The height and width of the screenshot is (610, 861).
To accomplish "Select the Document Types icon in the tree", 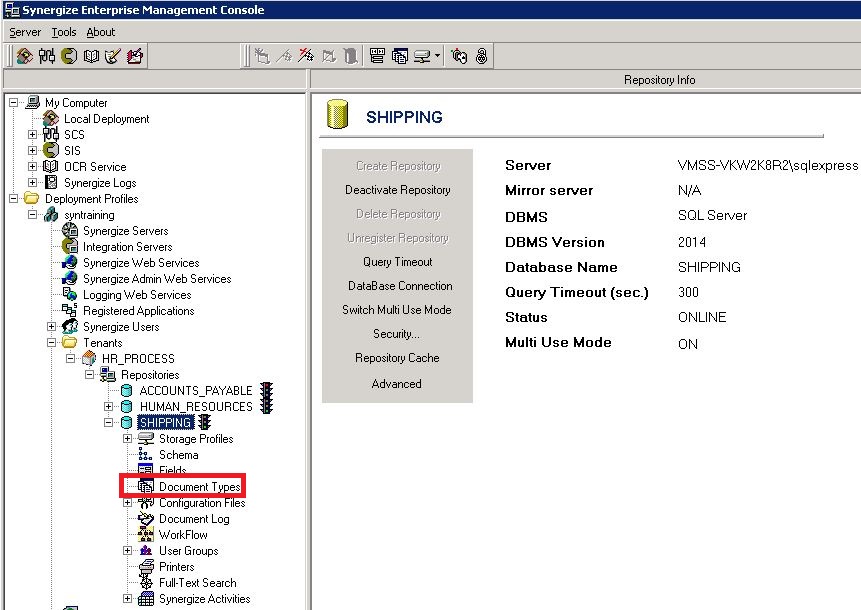I will coord(146,486).
